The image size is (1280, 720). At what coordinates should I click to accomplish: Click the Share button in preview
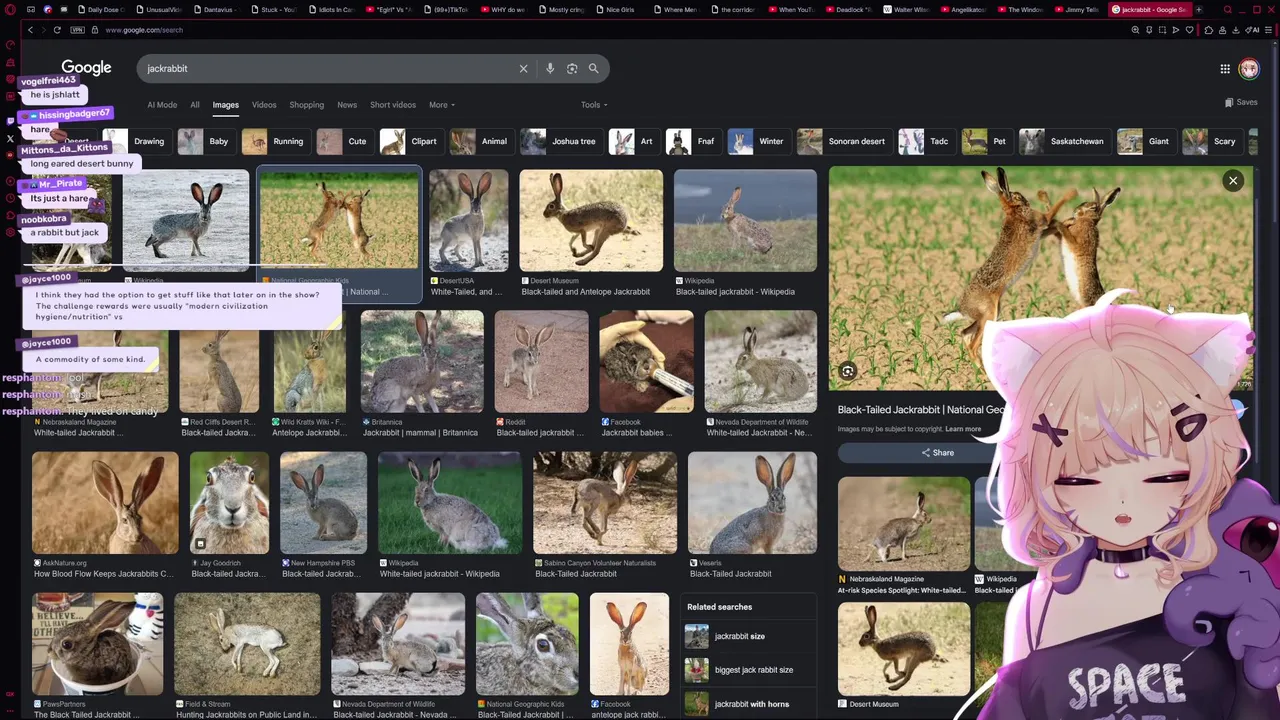point(938,453)
